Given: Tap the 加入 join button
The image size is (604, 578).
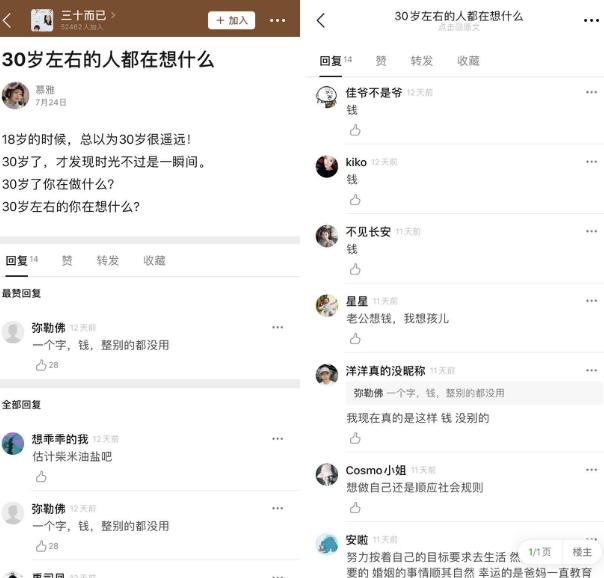Looking at the screenshot, I should (x=232, y=20).
